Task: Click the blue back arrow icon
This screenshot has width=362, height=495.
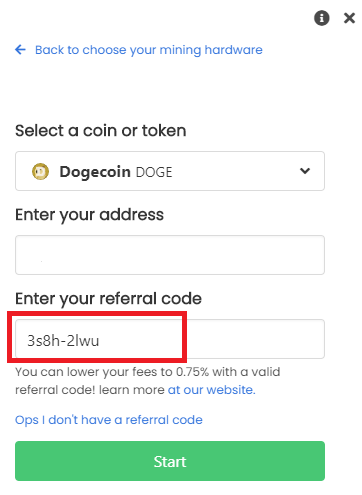Action: tap(20, 50)
